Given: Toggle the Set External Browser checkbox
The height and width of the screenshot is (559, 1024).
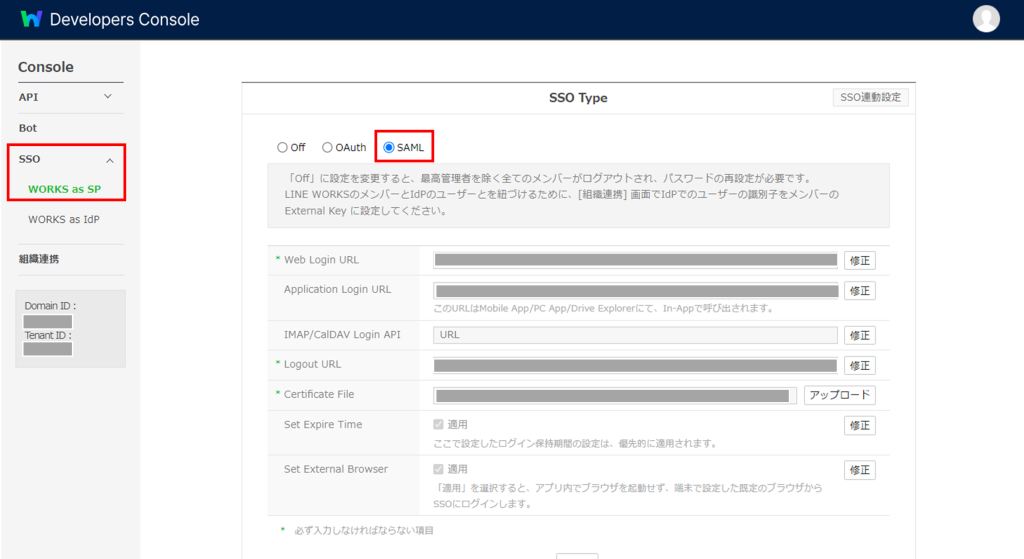Looking at the screenshot, I should coord(439,469).
